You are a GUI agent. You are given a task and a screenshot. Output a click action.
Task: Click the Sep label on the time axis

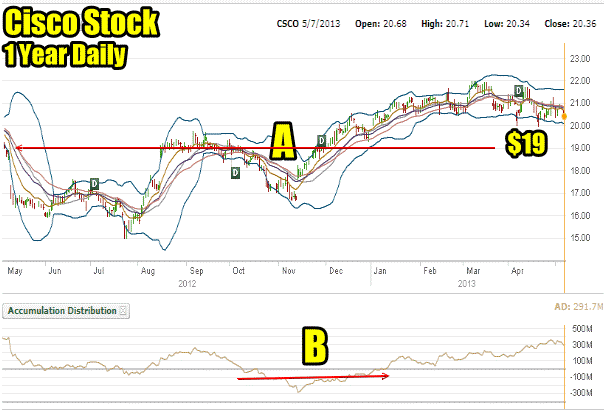point(197,271)
